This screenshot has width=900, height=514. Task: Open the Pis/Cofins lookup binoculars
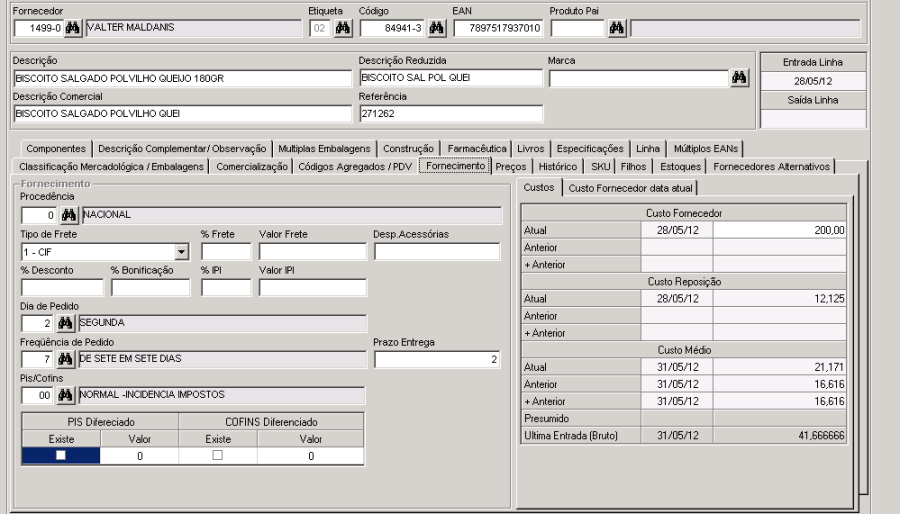65,395
